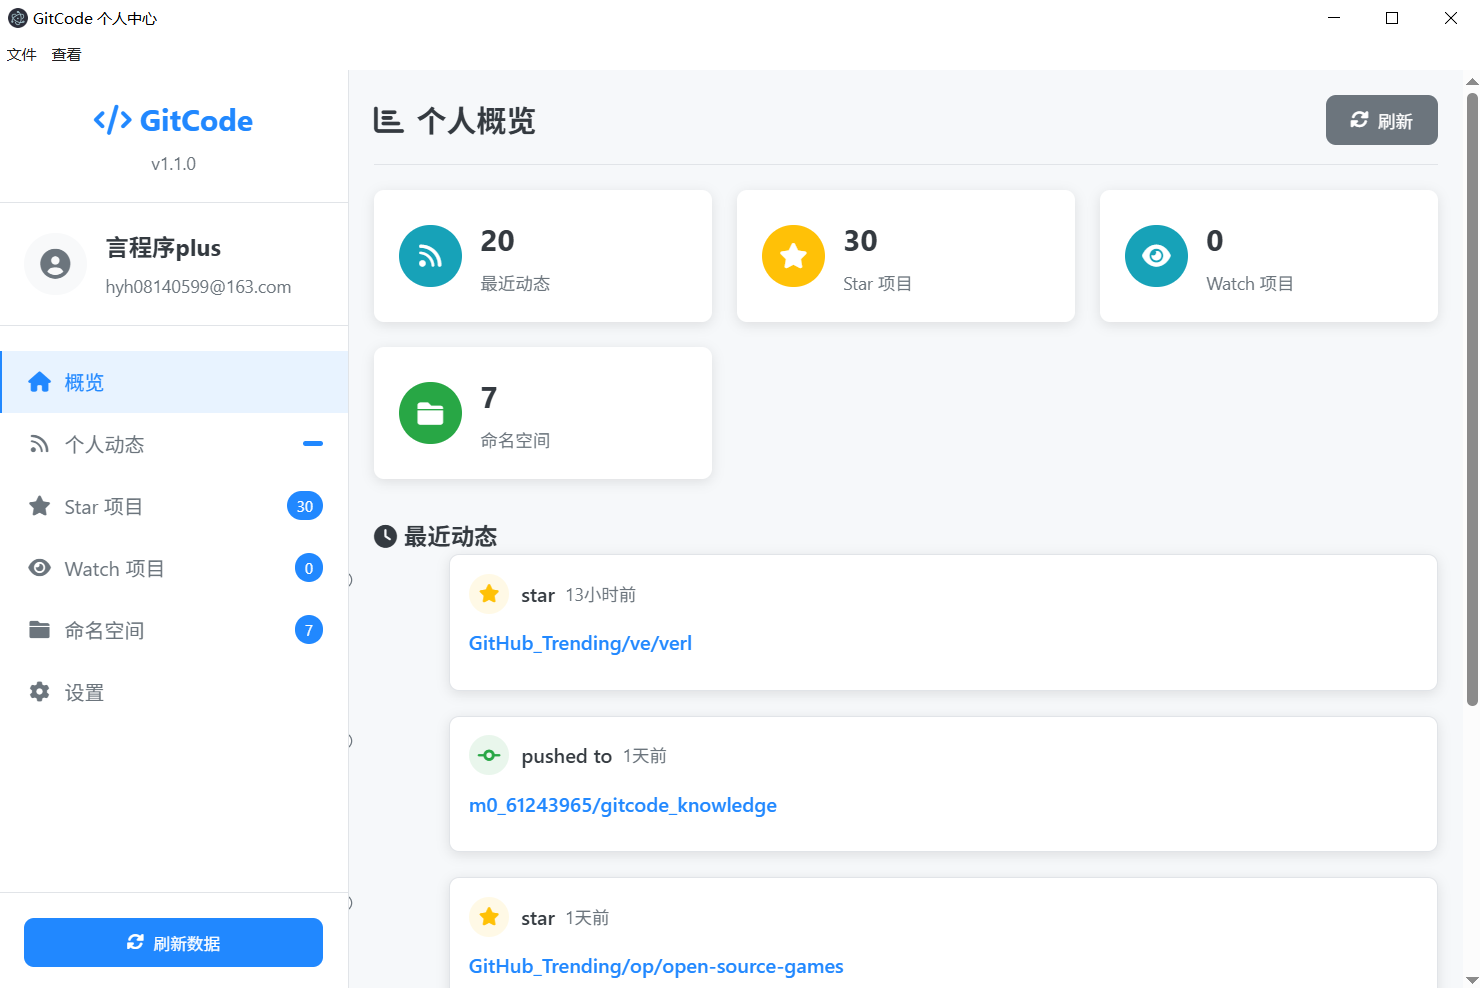Collapse the 个人动态 sidebar section
Screen dimensions: 1480x988
(313, 444)
